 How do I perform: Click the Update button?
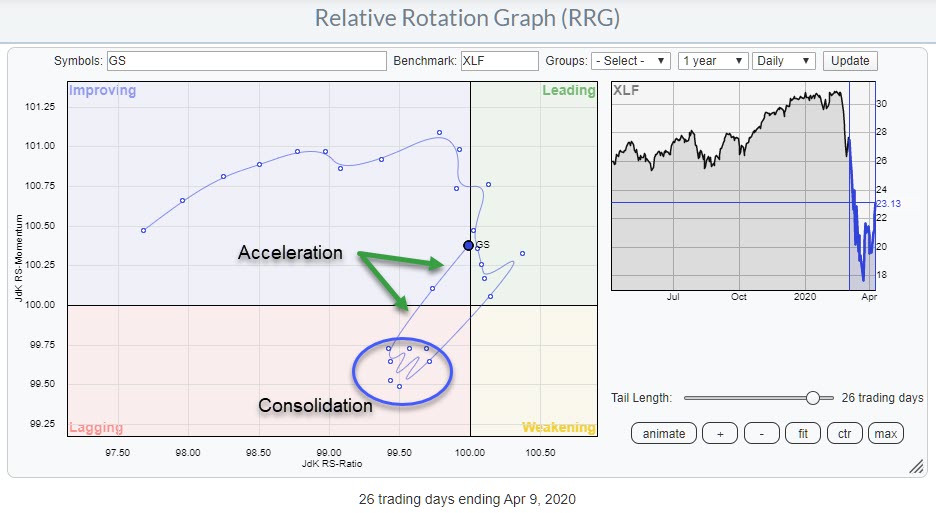pos(850,61)
